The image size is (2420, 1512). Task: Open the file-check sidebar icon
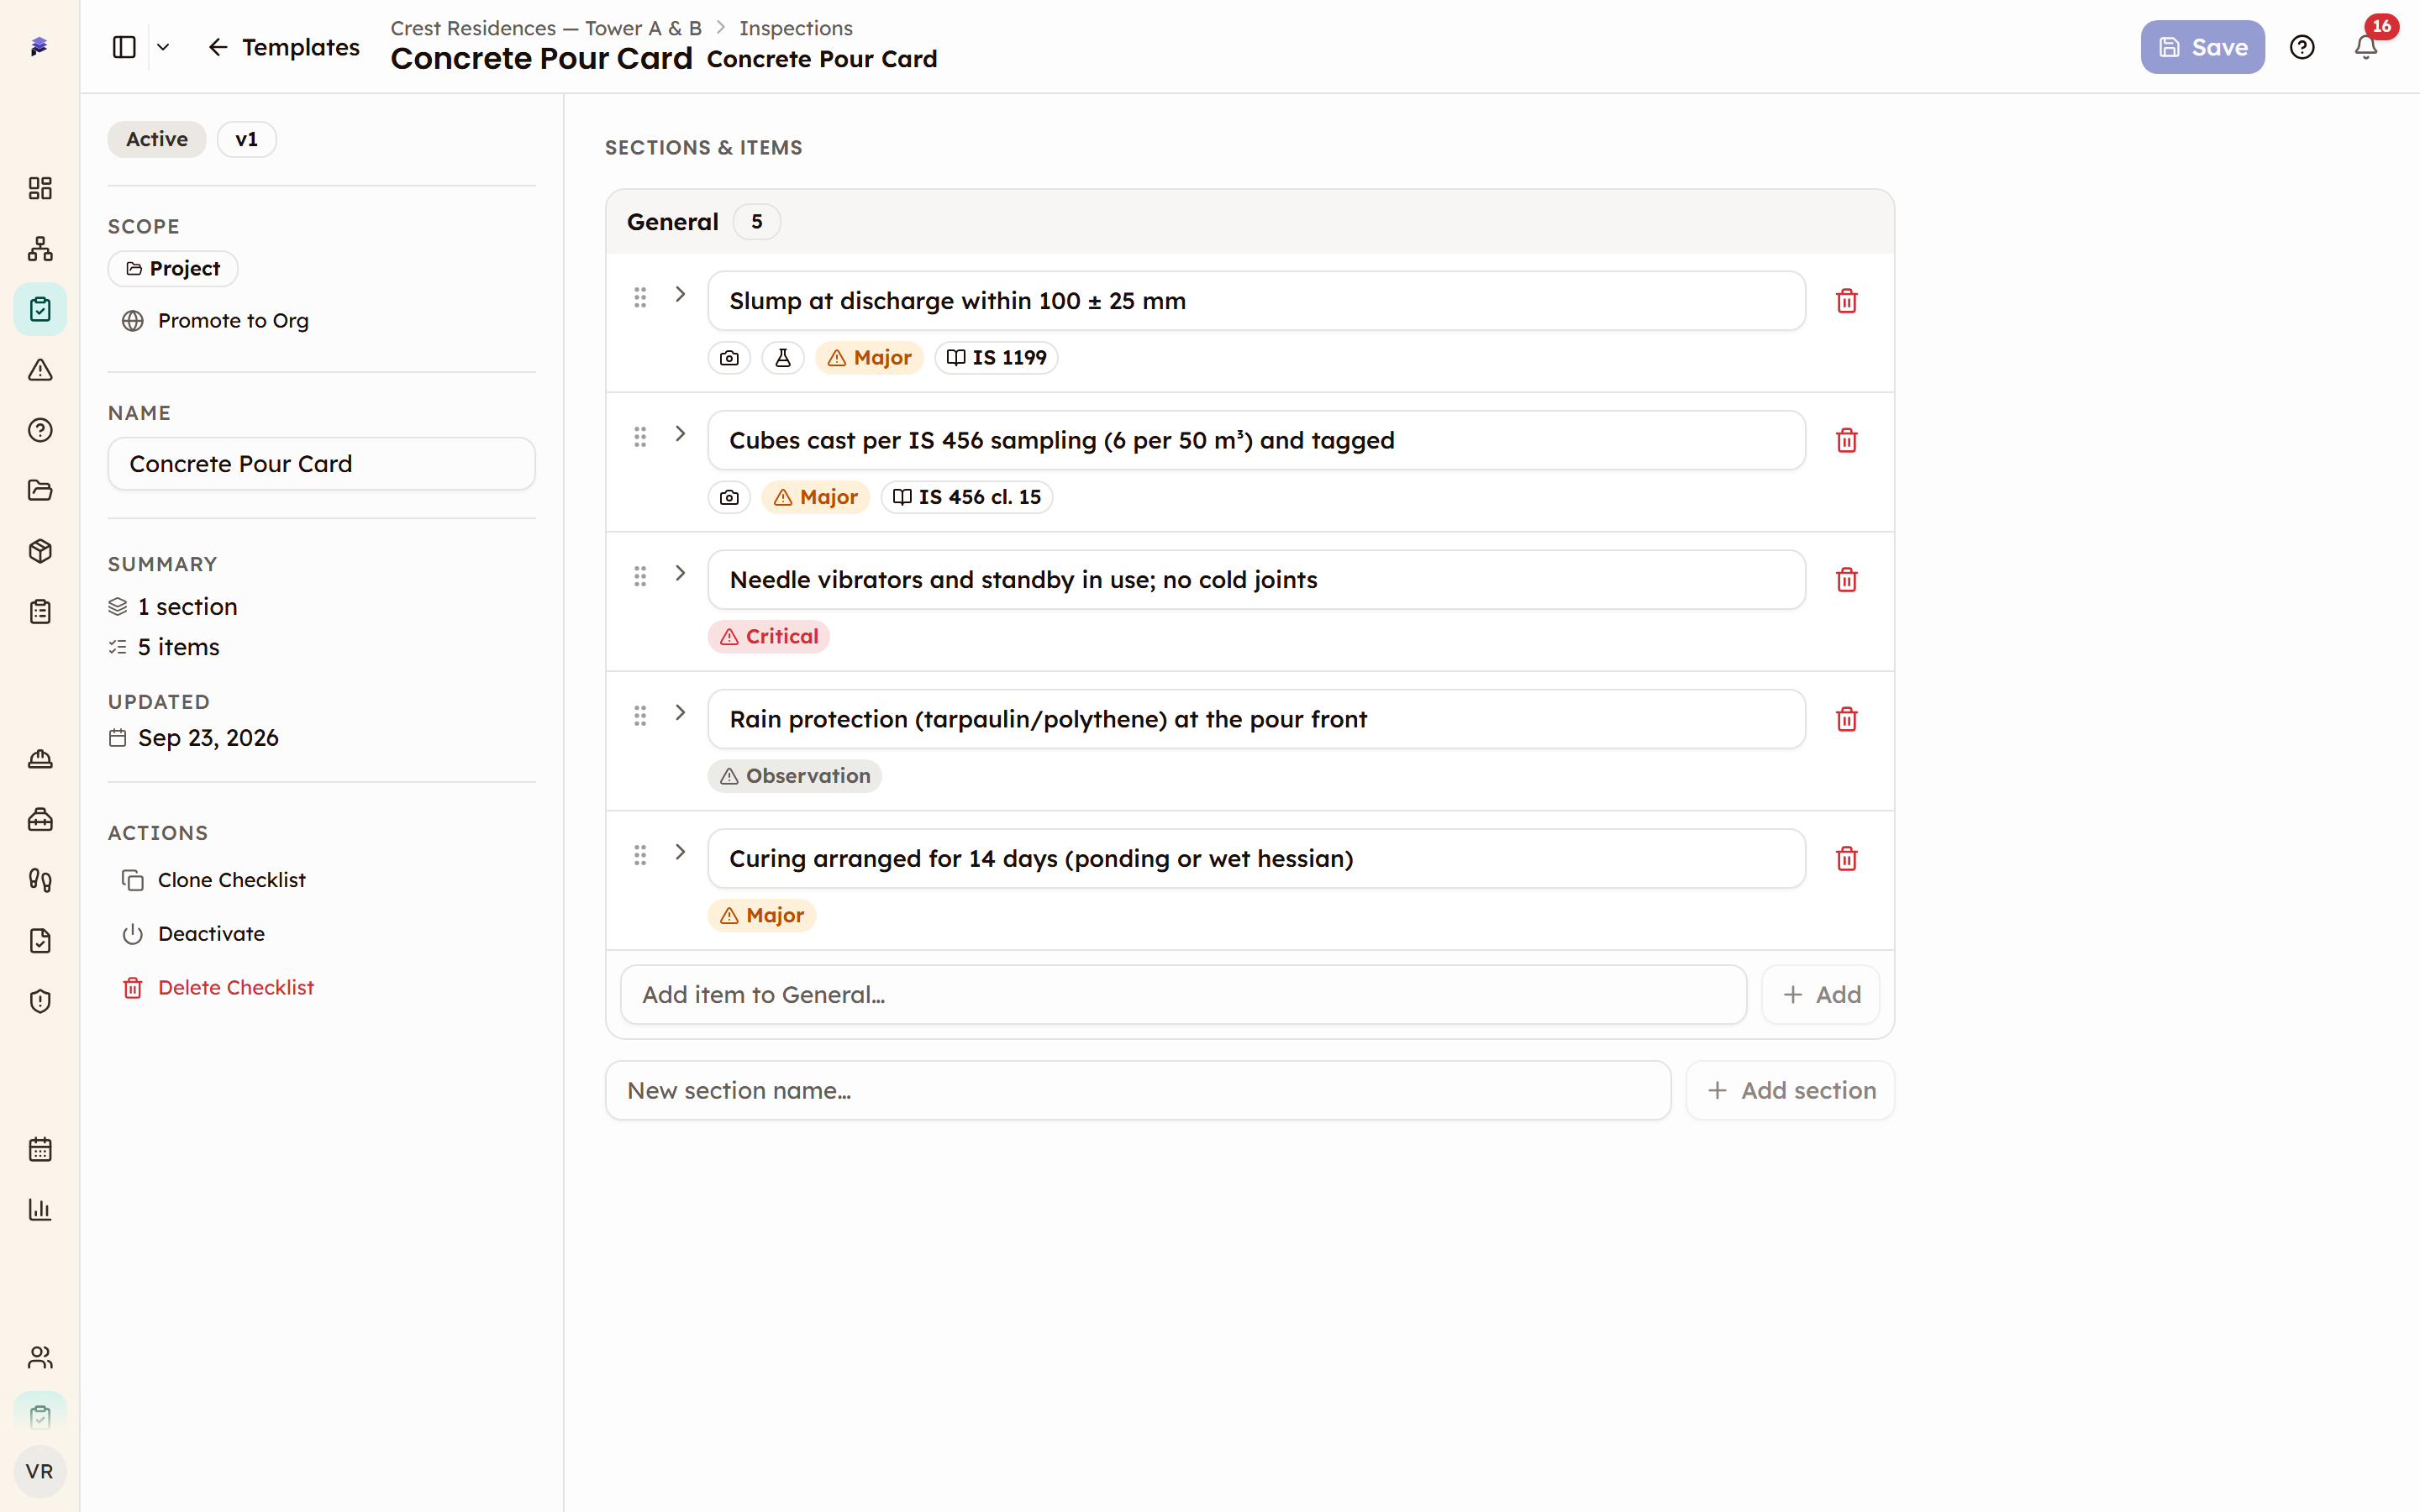[40, 941]
